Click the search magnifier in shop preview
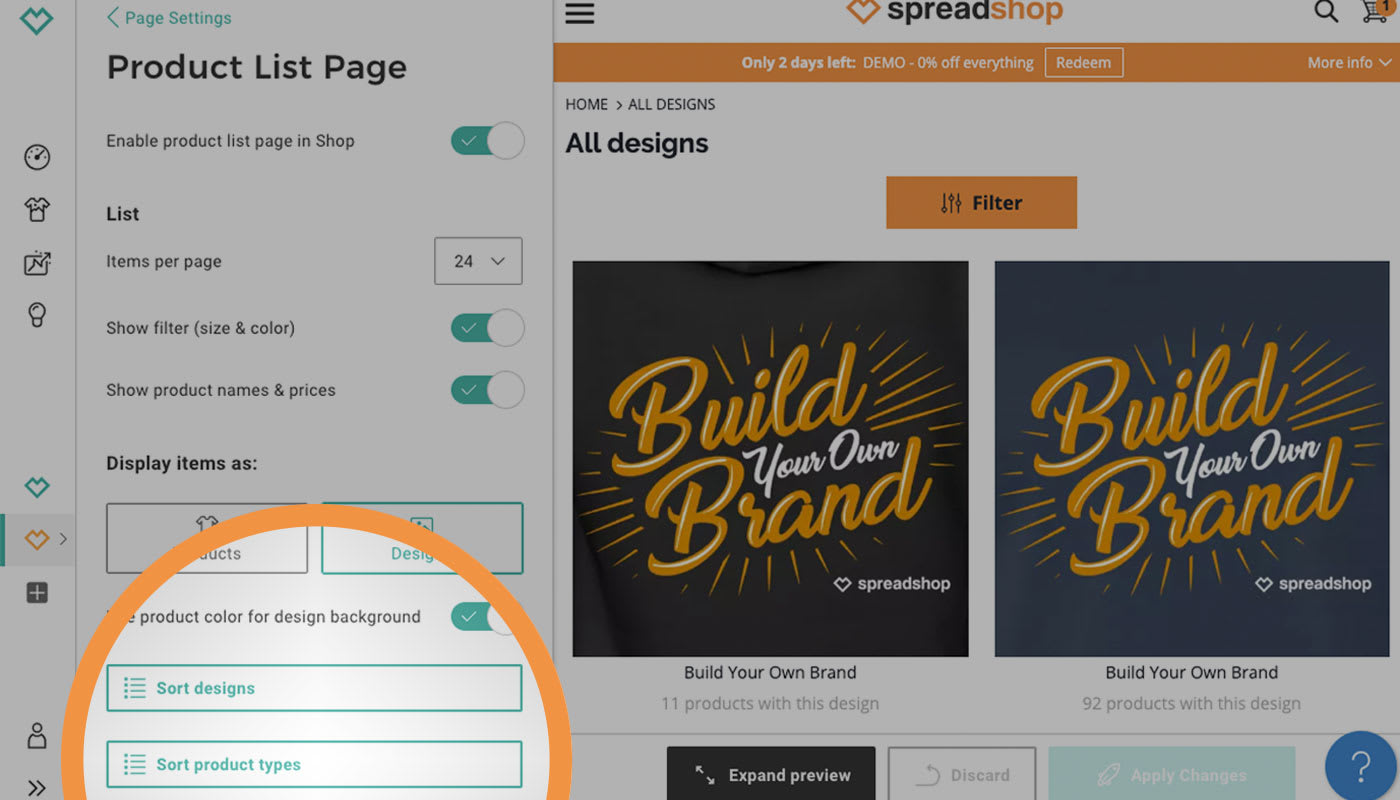This screenshot has height=800, width=1400. [1325, 12]
